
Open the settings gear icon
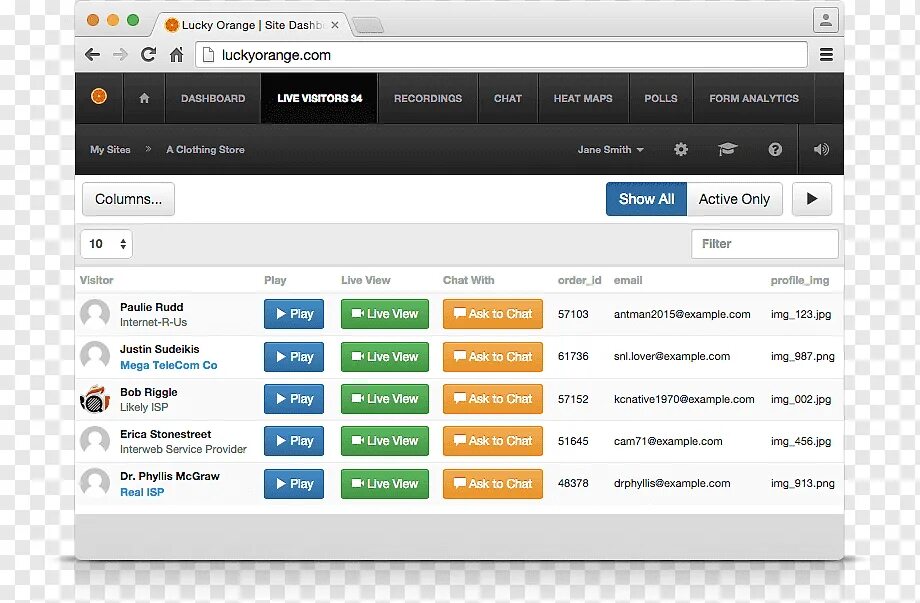coord(681,150)
